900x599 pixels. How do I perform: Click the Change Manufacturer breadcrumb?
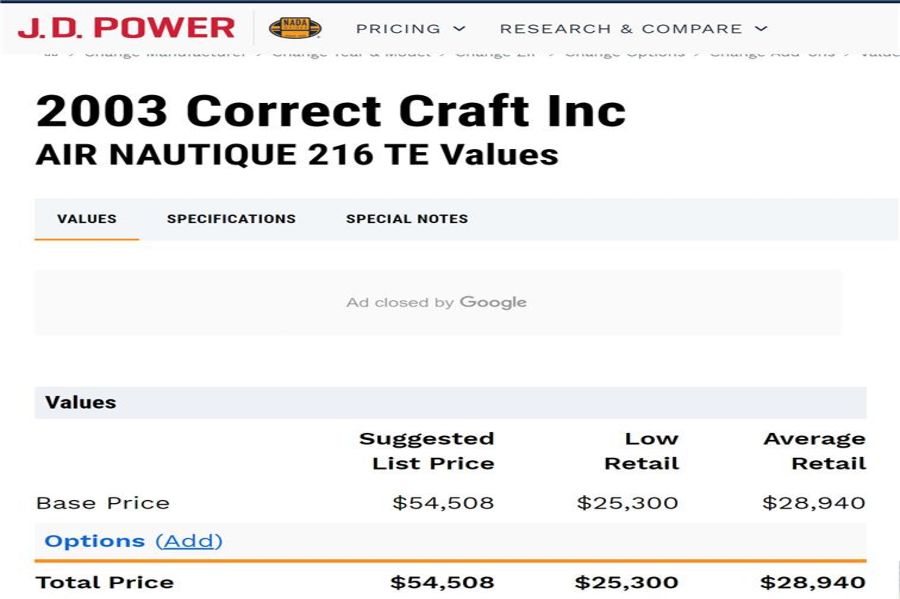click(x=165, y=54)
